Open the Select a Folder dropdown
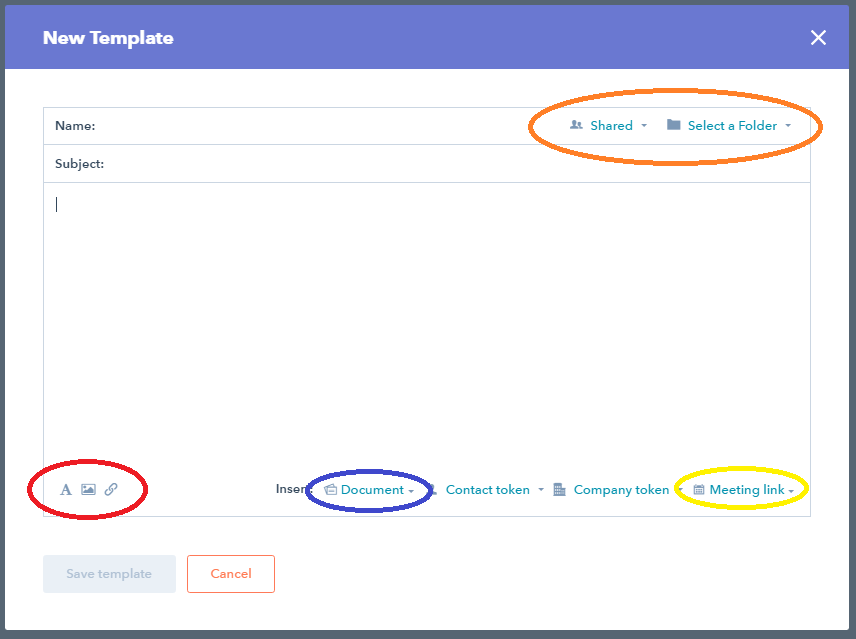 pos(729,126)
